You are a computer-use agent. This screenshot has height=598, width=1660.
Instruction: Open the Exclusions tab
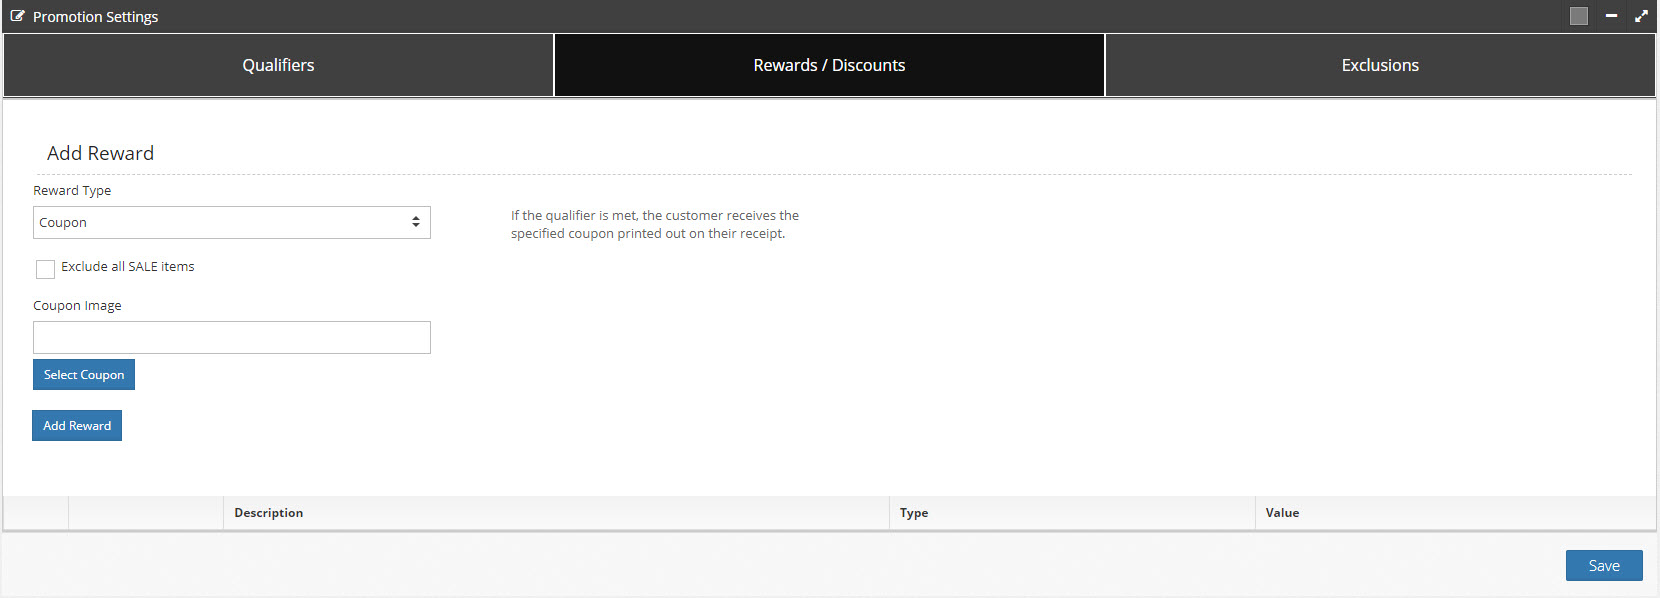click(1380, 65)
